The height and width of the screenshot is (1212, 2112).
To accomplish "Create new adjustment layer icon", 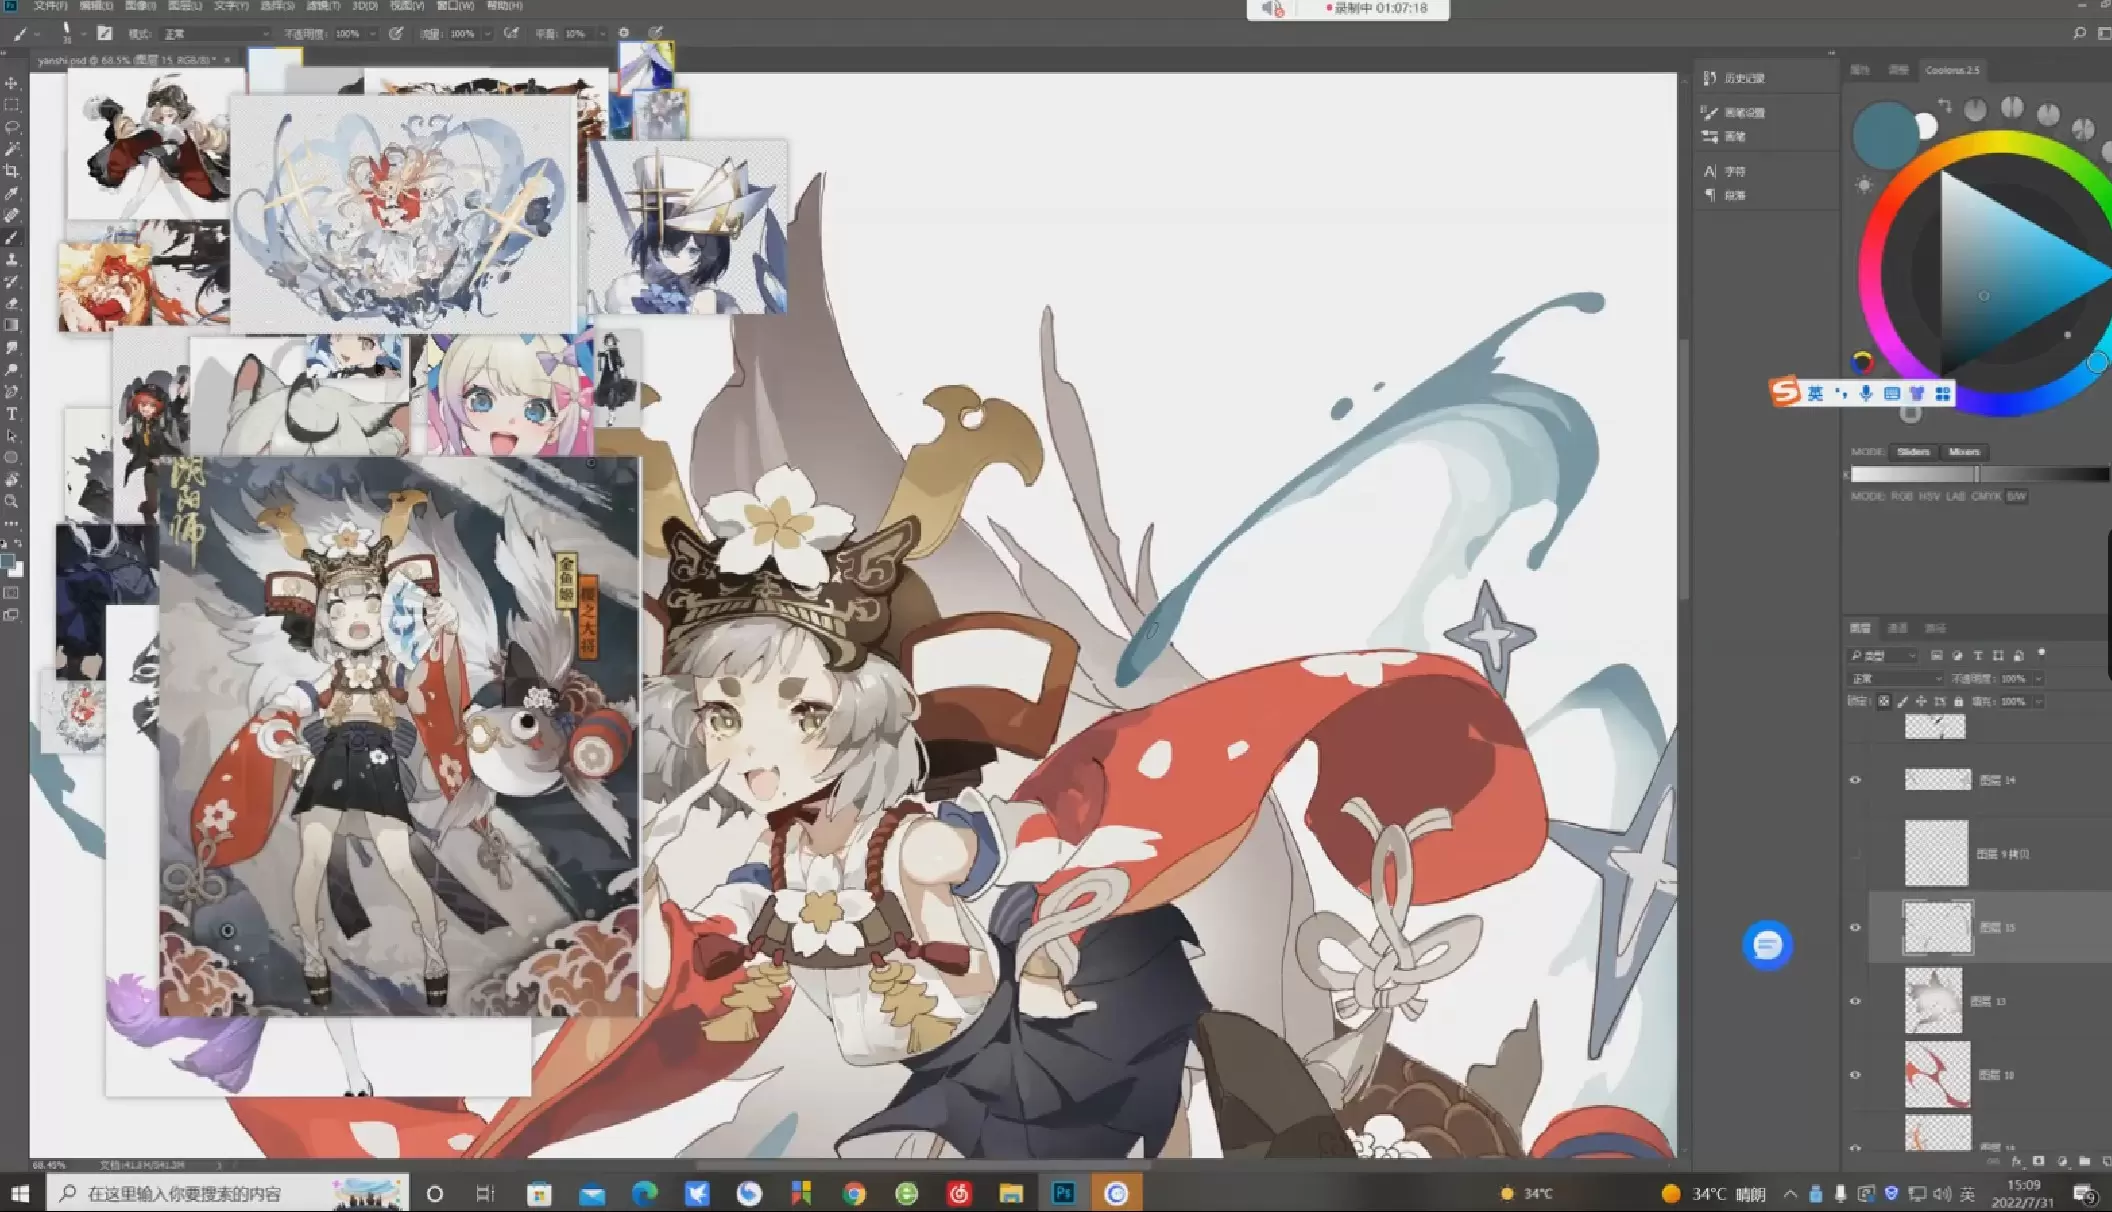I will [x=2062, y=1161].
